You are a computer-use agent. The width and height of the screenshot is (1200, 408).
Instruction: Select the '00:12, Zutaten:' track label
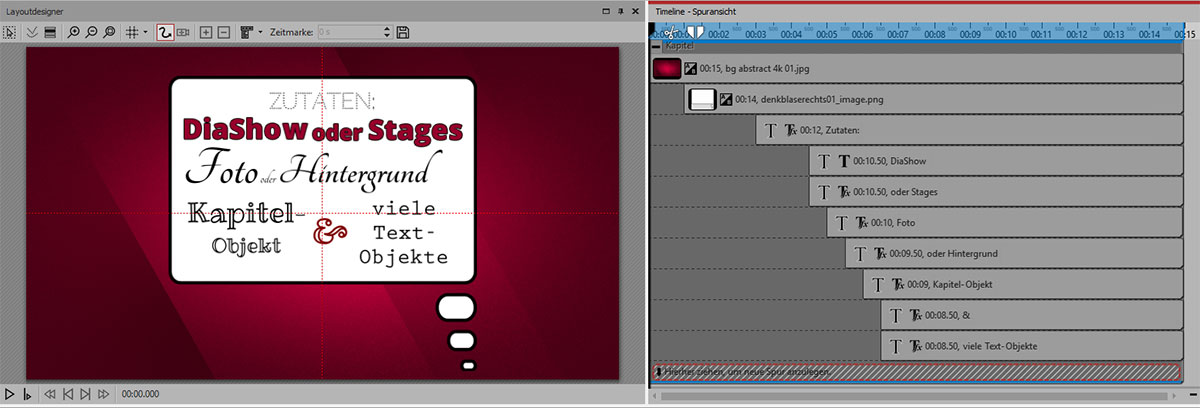pos(830,130)
